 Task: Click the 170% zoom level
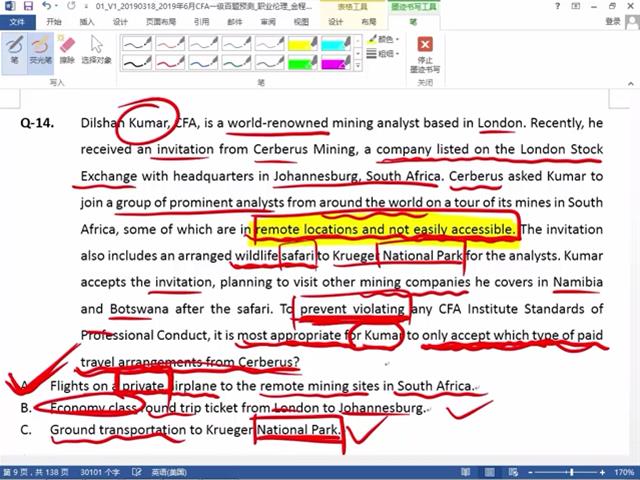pyautogui.click(x=623, y=472)
